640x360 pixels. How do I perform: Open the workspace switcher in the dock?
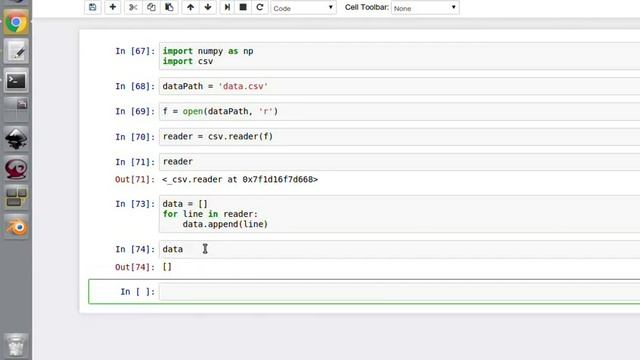[16, 198]
